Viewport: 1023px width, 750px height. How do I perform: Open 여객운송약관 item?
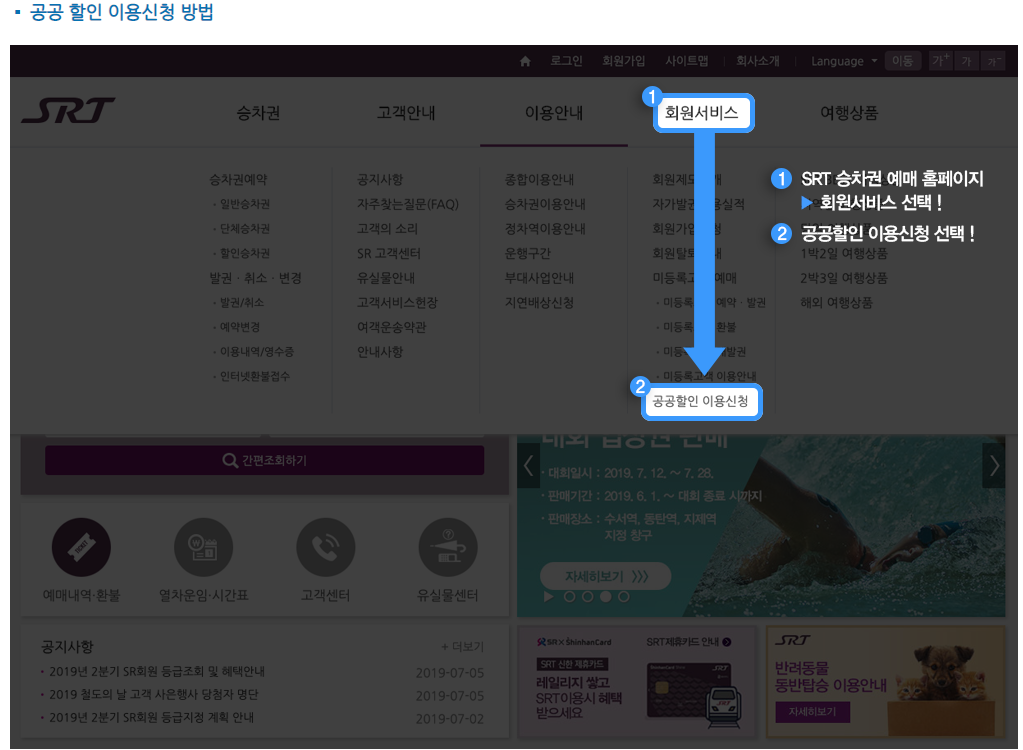(x=391, y=327)
